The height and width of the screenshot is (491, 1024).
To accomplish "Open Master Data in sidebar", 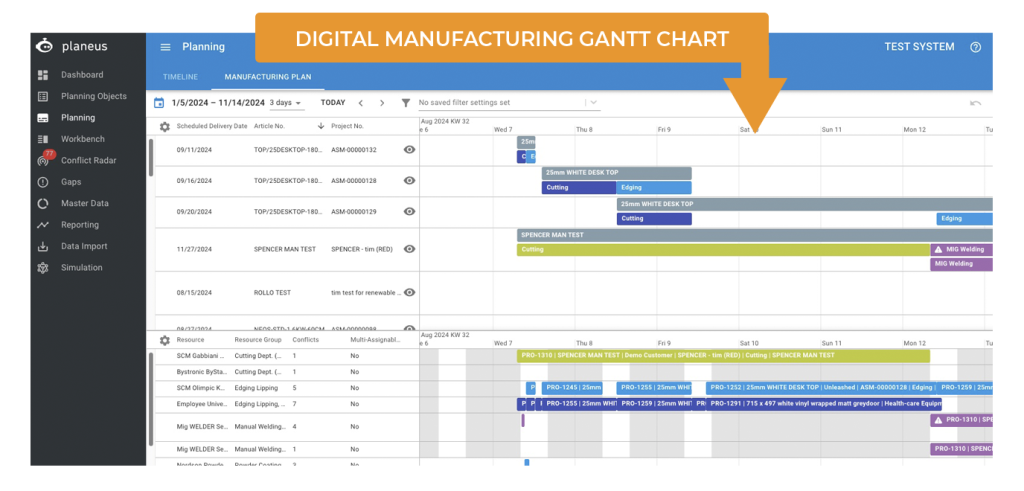I will (x=85, y=203).
